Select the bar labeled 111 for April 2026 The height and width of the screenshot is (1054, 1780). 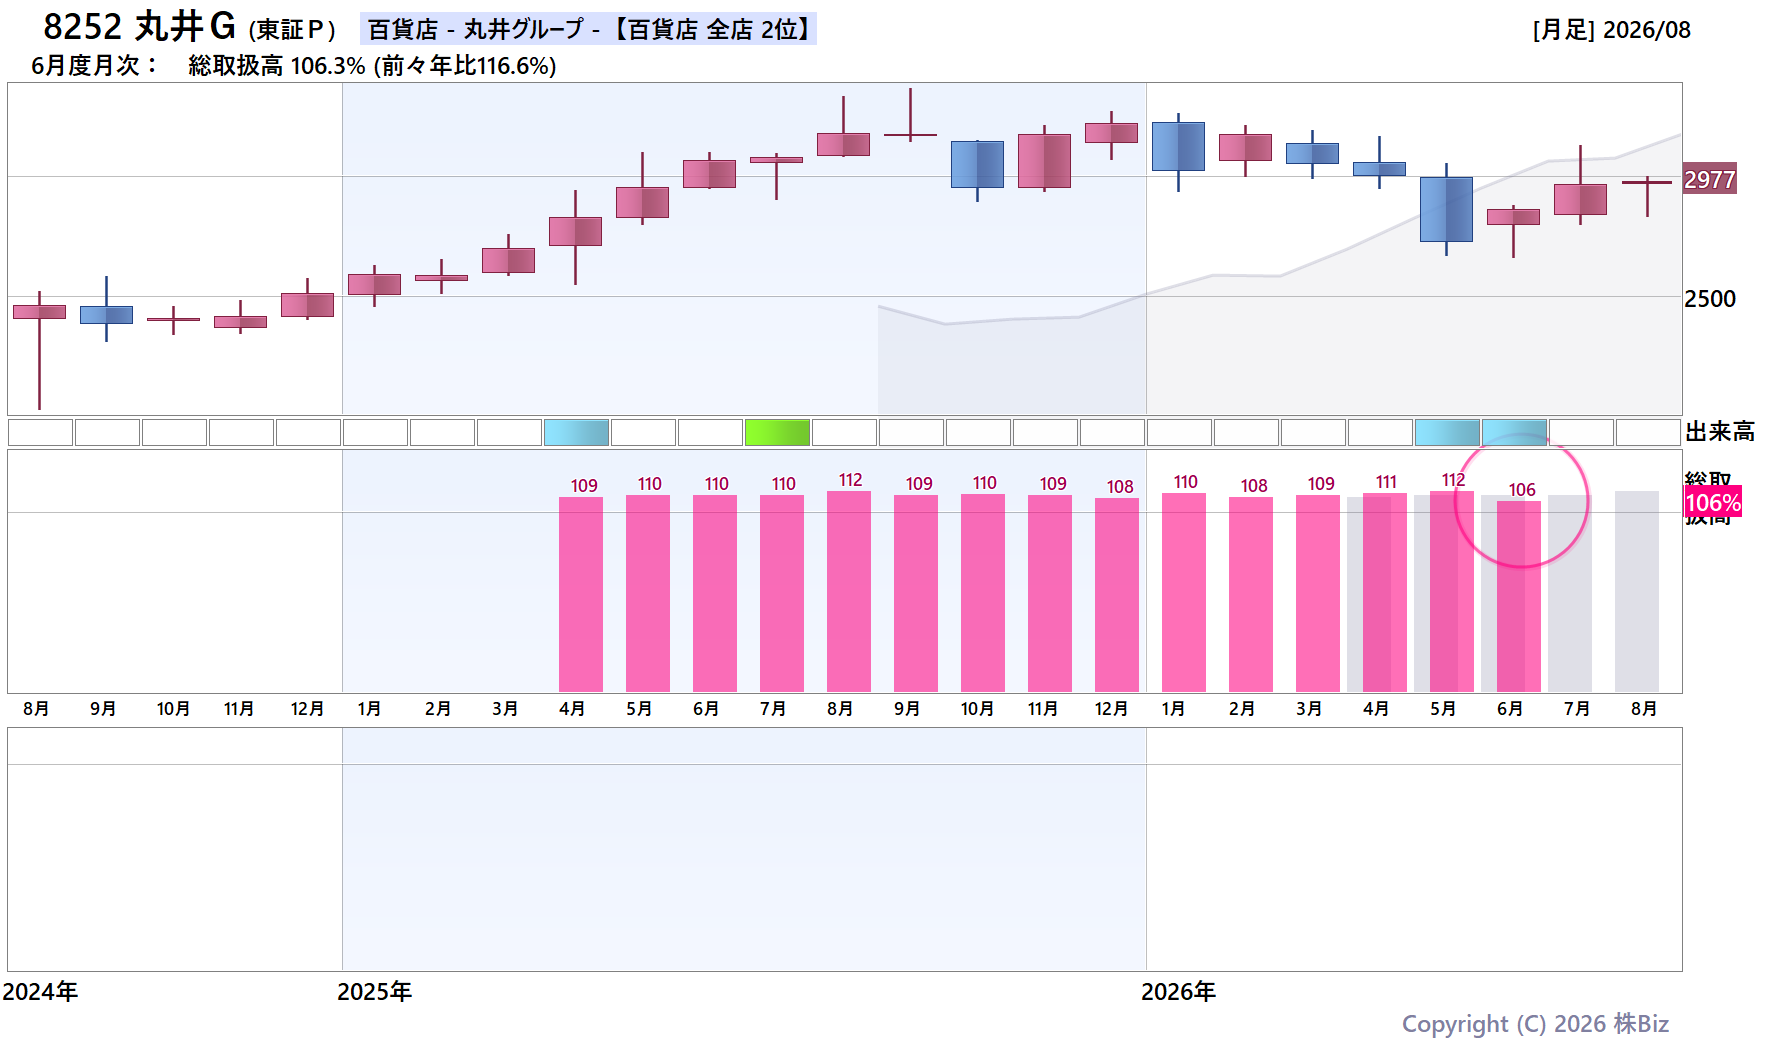(1385, 592)
